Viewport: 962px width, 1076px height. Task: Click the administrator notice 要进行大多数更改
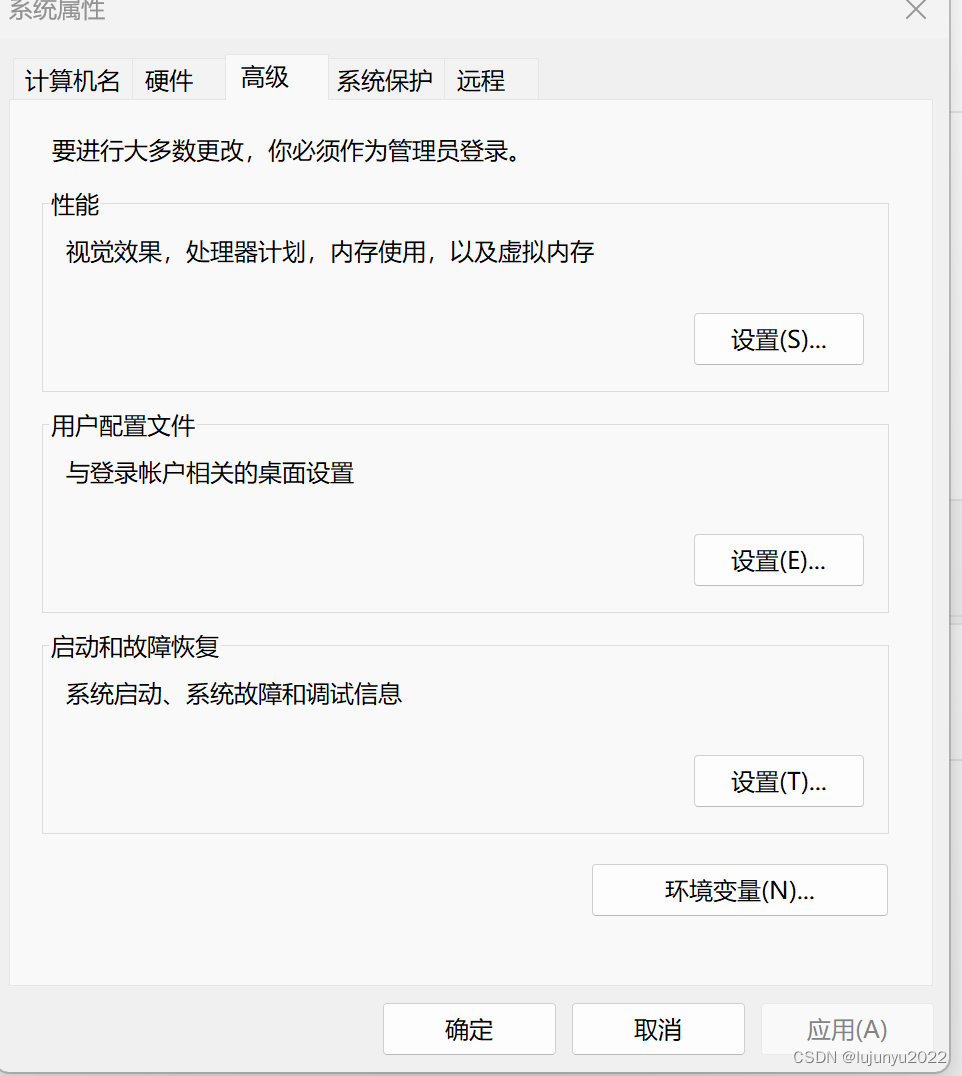click(288, 150)
